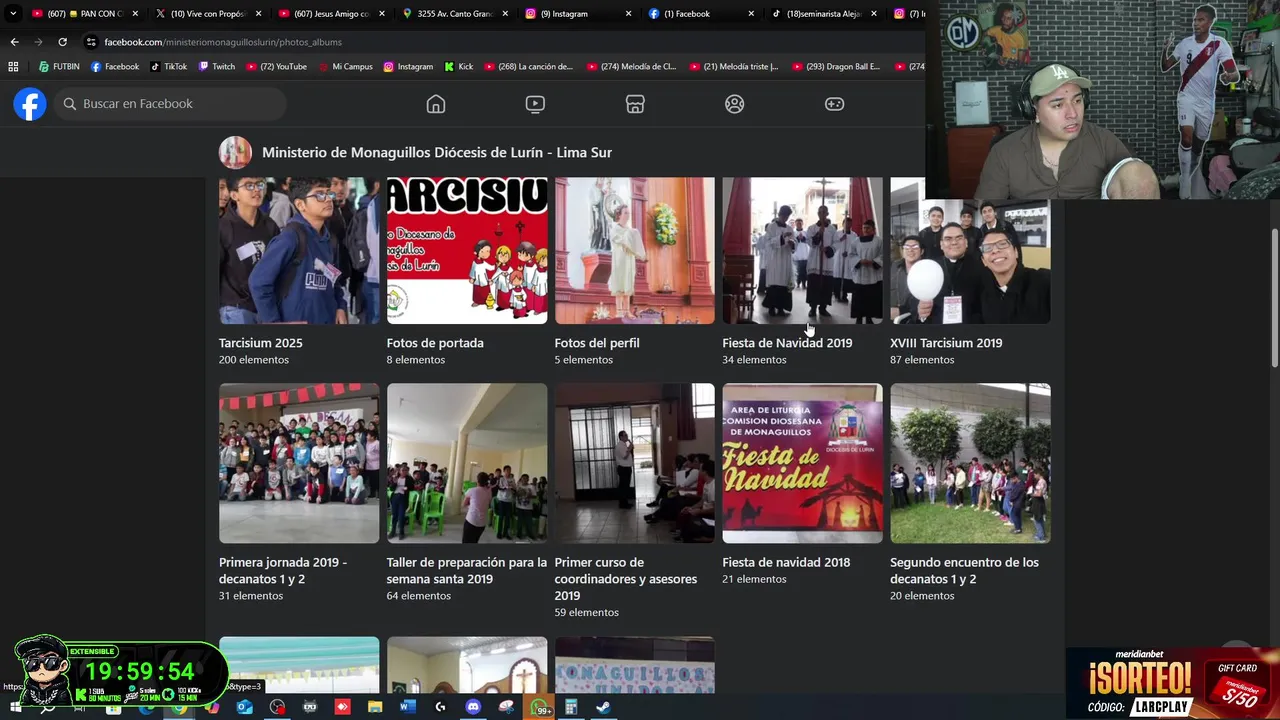Viewport: 1280px width, 720px height.
Task: Open the Fiesta de Navidad 2019 album thumbnail
Action: click(x=803, y=251)
